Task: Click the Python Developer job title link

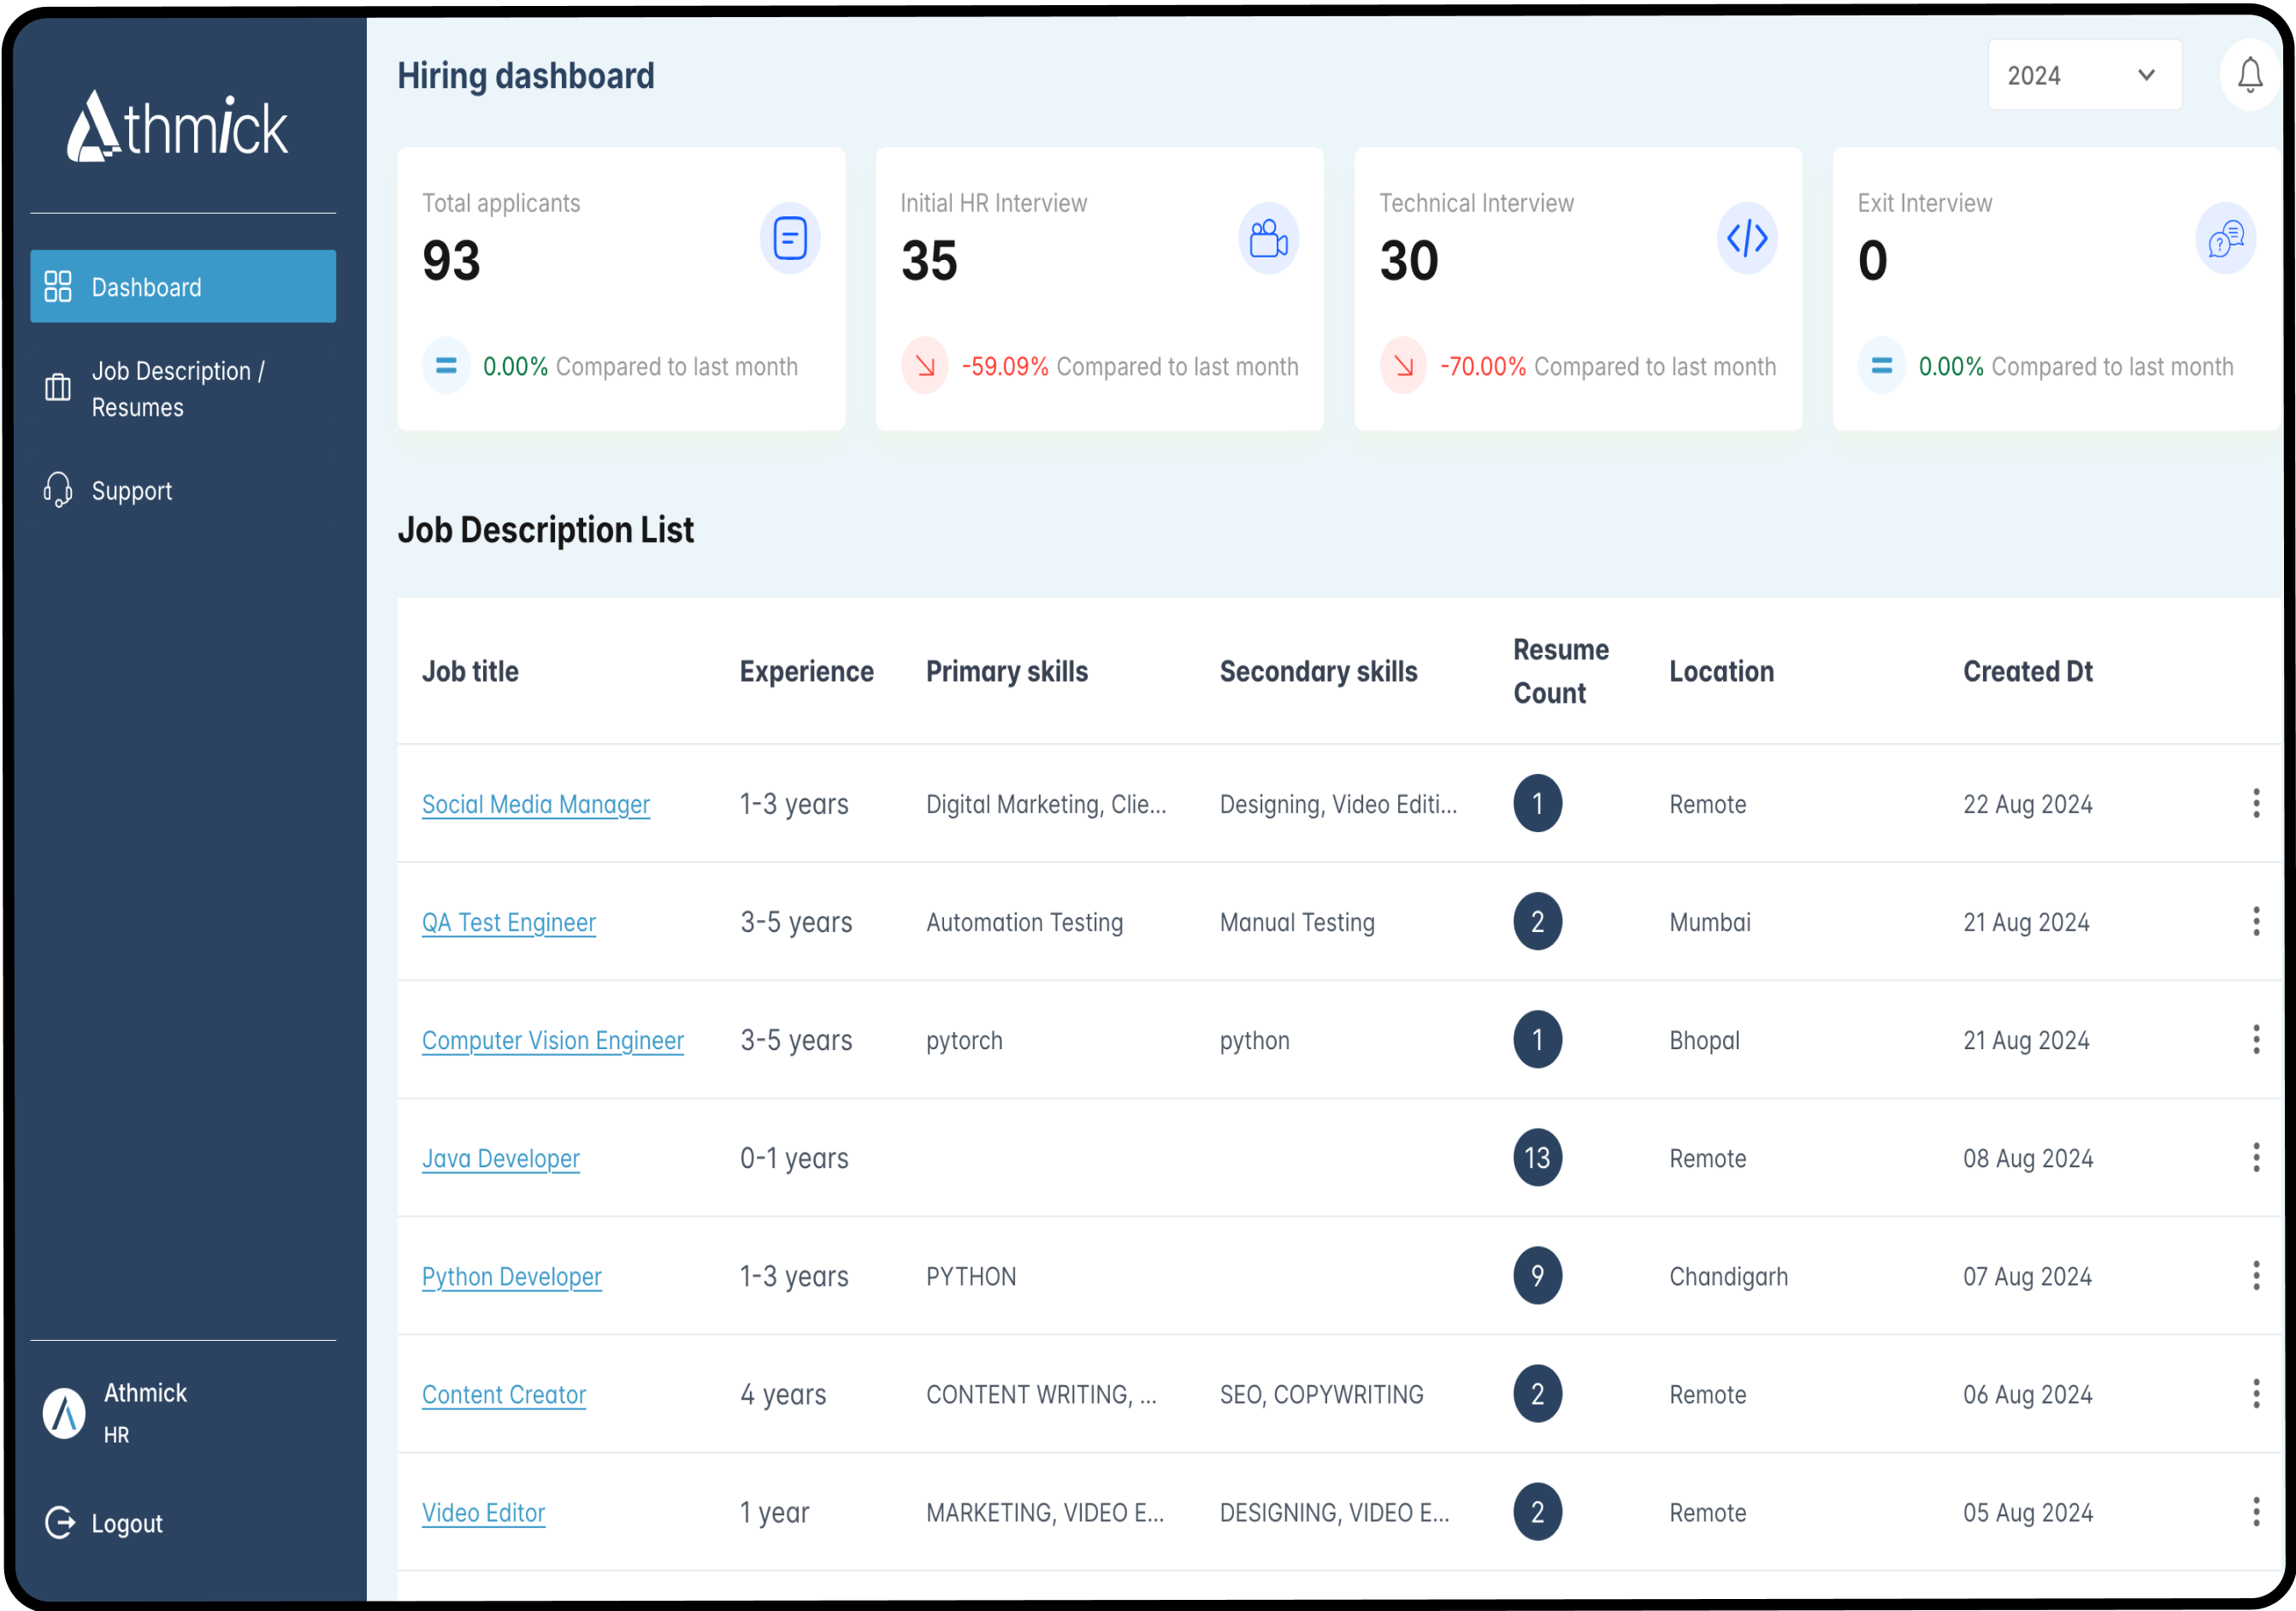Action: [x=511, y=1276]
